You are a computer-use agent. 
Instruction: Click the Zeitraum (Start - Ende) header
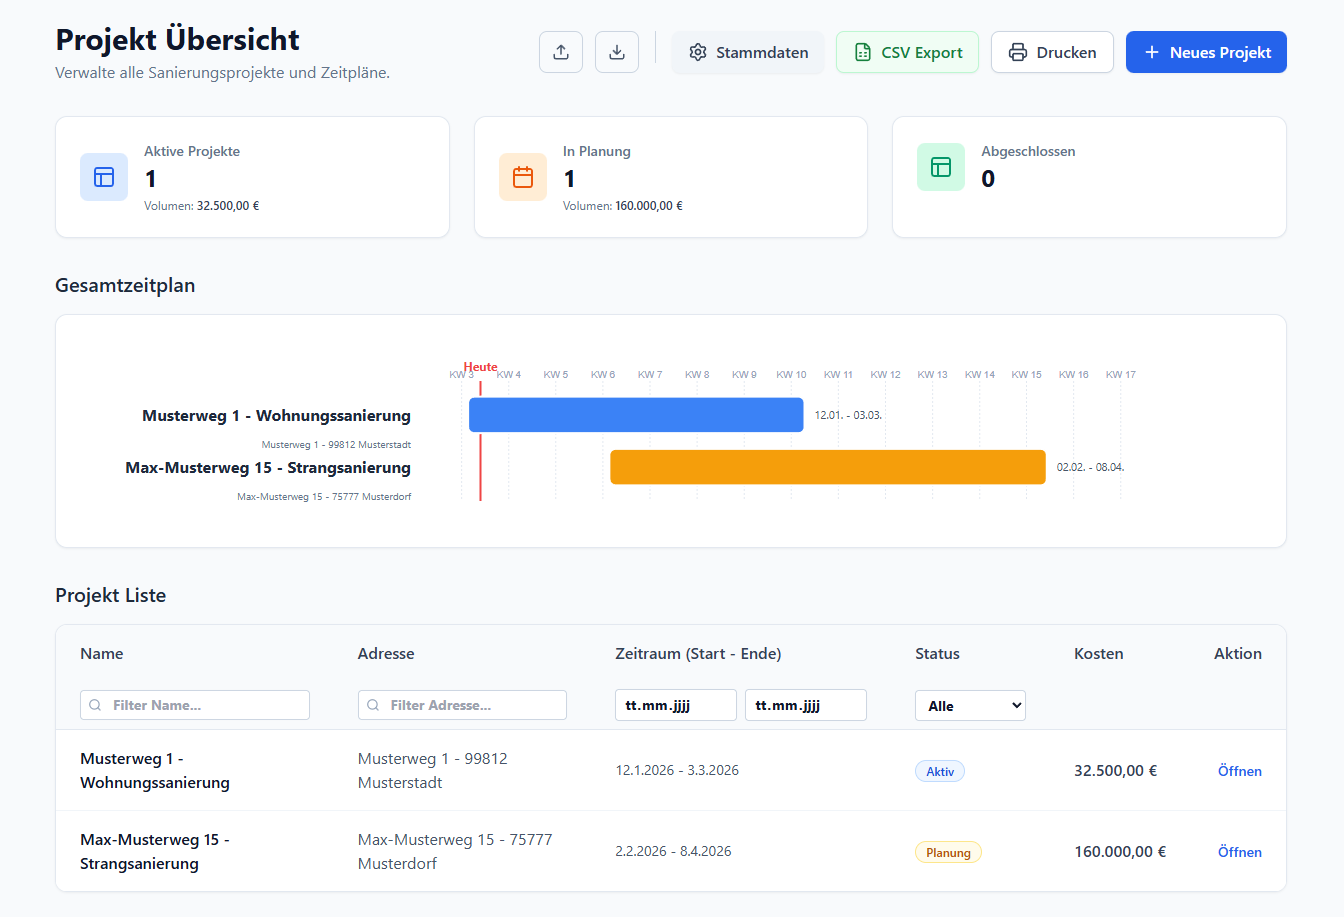point(698,654)
